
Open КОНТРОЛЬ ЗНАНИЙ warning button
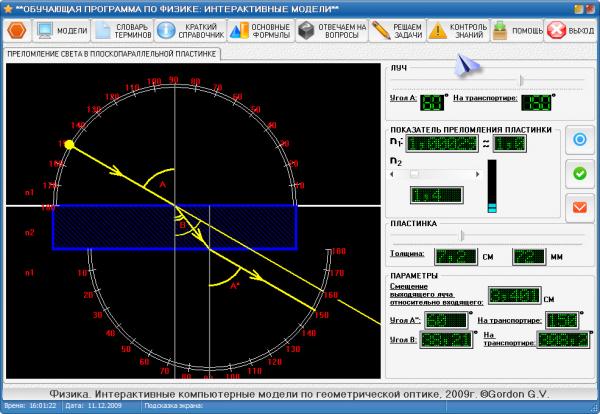[x=458, y=31]
